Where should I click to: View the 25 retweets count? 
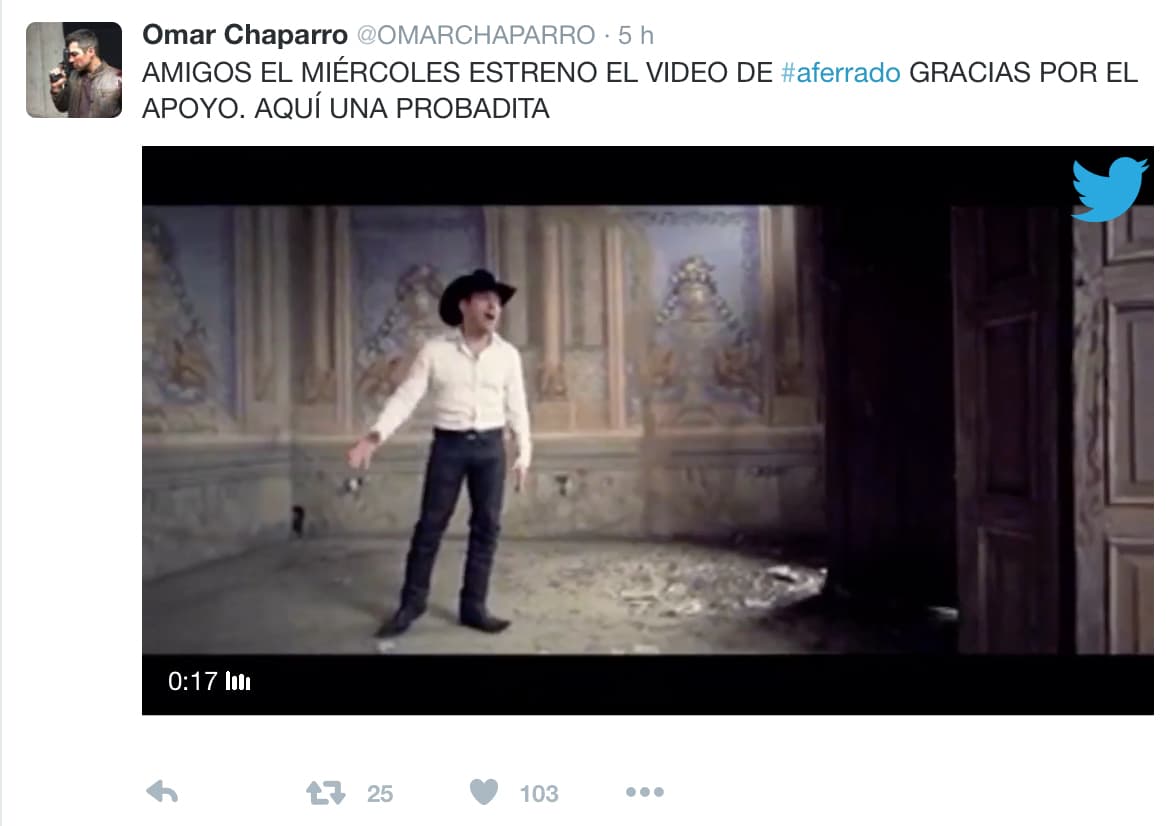380,793
